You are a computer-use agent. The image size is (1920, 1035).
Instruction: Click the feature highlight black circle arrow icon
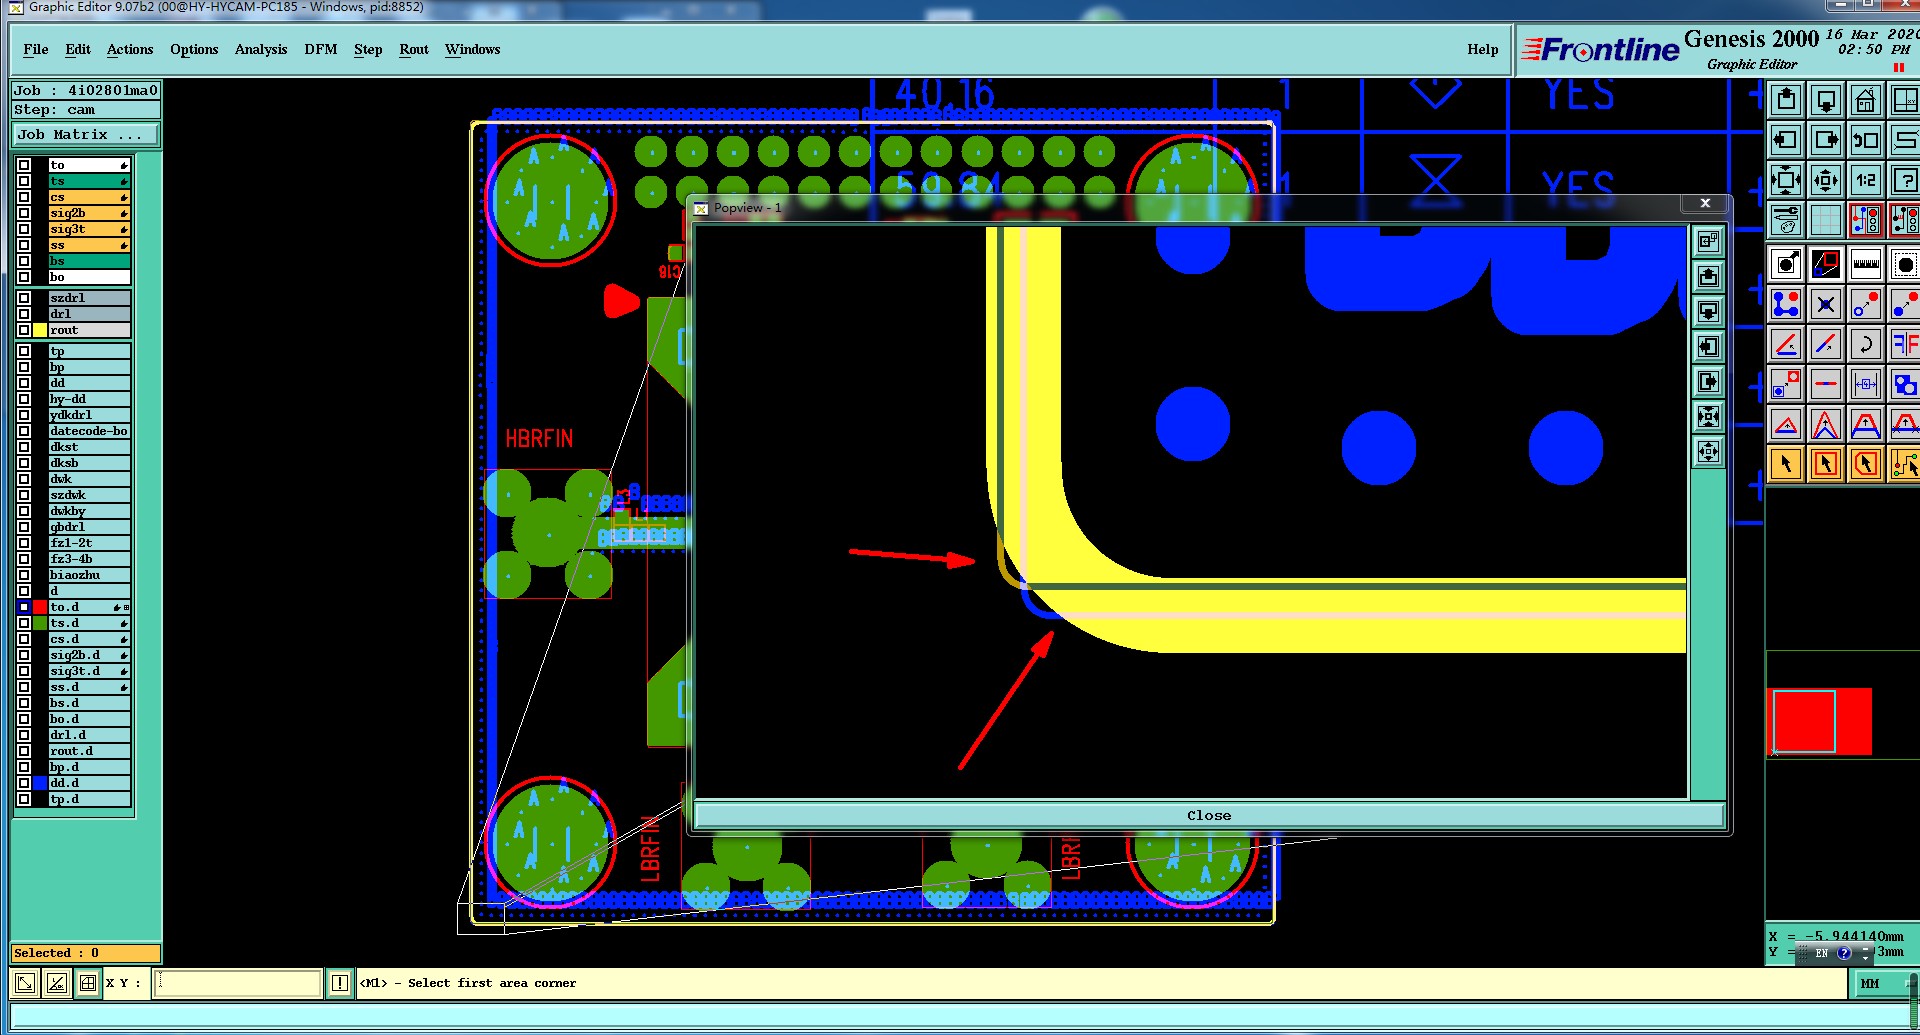(x=1786, y=264)
